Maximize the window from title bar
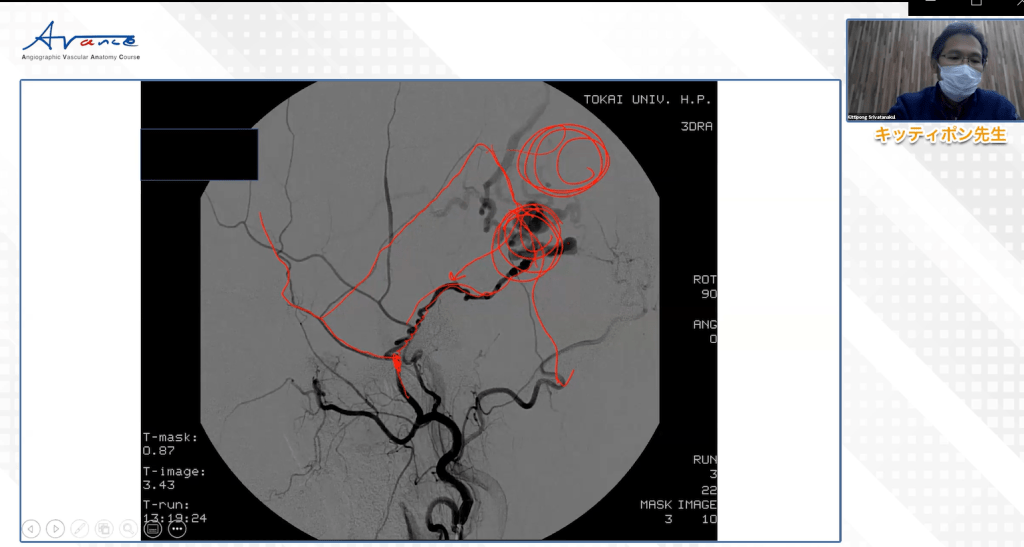Screen dimensions: 1024x547 (976, 5)
